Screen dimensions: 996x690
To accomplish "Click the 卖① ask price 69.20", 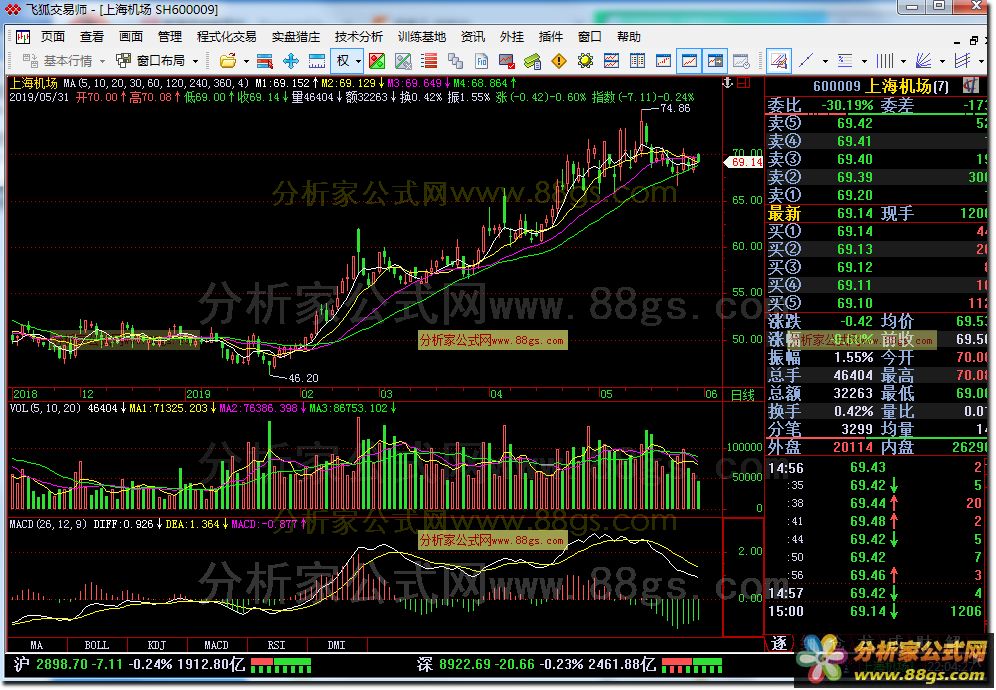I will (854, 195).
